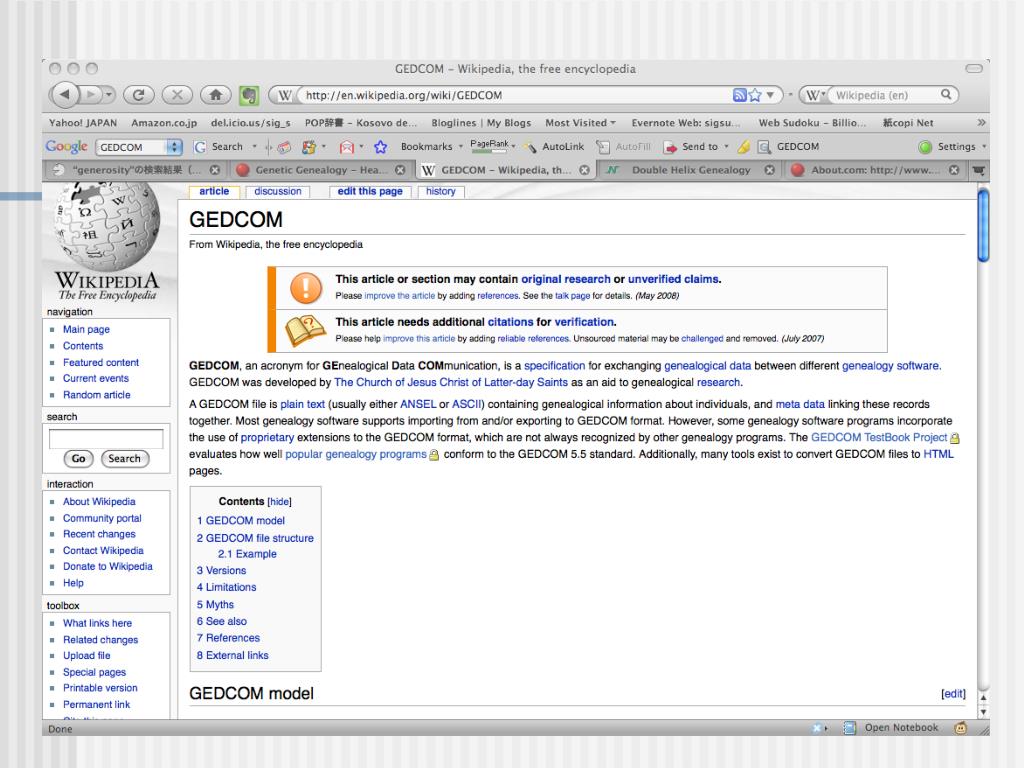Open the Yahoo! JAPAN bookmark
This screenshot has width=1024, height=768.
83,123
